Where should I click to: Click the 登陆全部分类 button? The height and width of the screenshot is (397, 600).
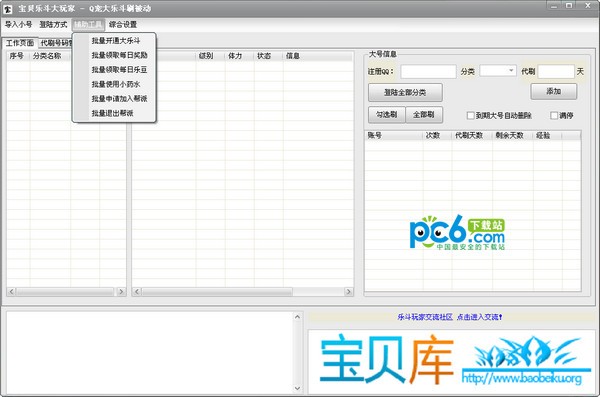[x=405, y=92]
